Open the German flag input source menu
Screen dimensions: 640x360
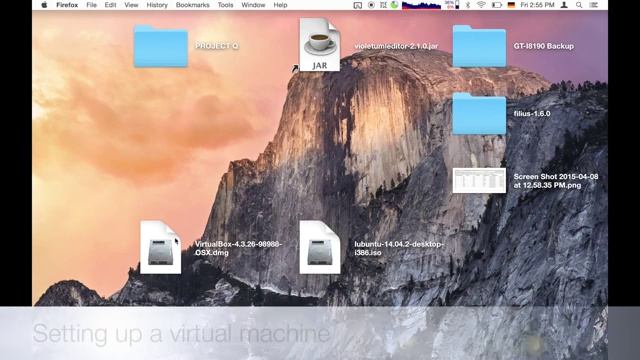tap(511, 5)
